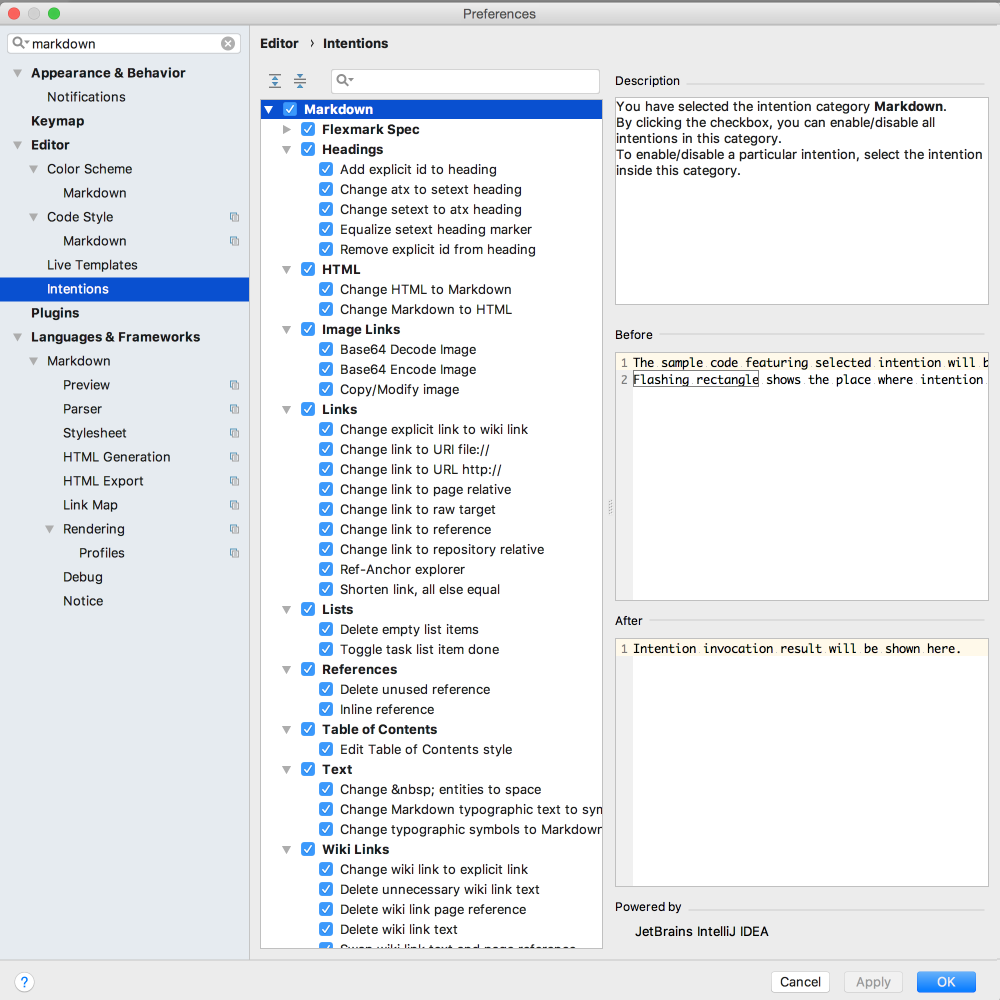This screenshot has width=1000, height=1000.
Task: Collapse the Markdown intention category
Action: [269, 110]
